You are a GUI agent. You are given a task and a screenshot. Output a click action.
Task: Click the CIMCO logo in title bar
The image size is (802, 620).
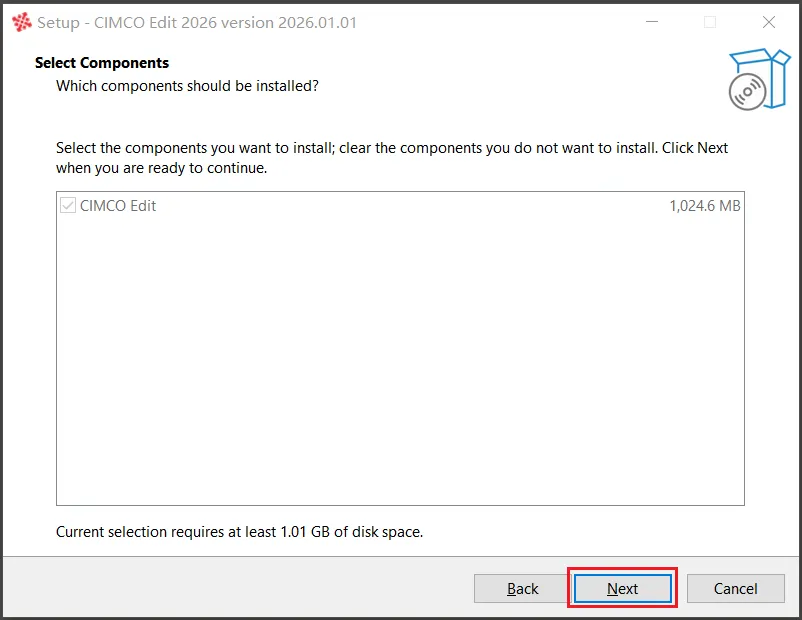(21, 23)
